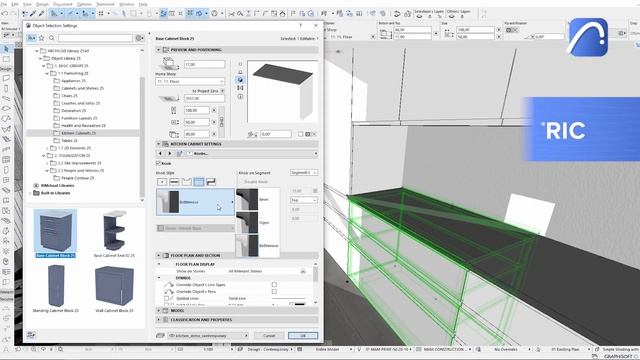Select the Wall Cabinet Block 25 thumbnail
640x360 pixels.
point(114,288)
